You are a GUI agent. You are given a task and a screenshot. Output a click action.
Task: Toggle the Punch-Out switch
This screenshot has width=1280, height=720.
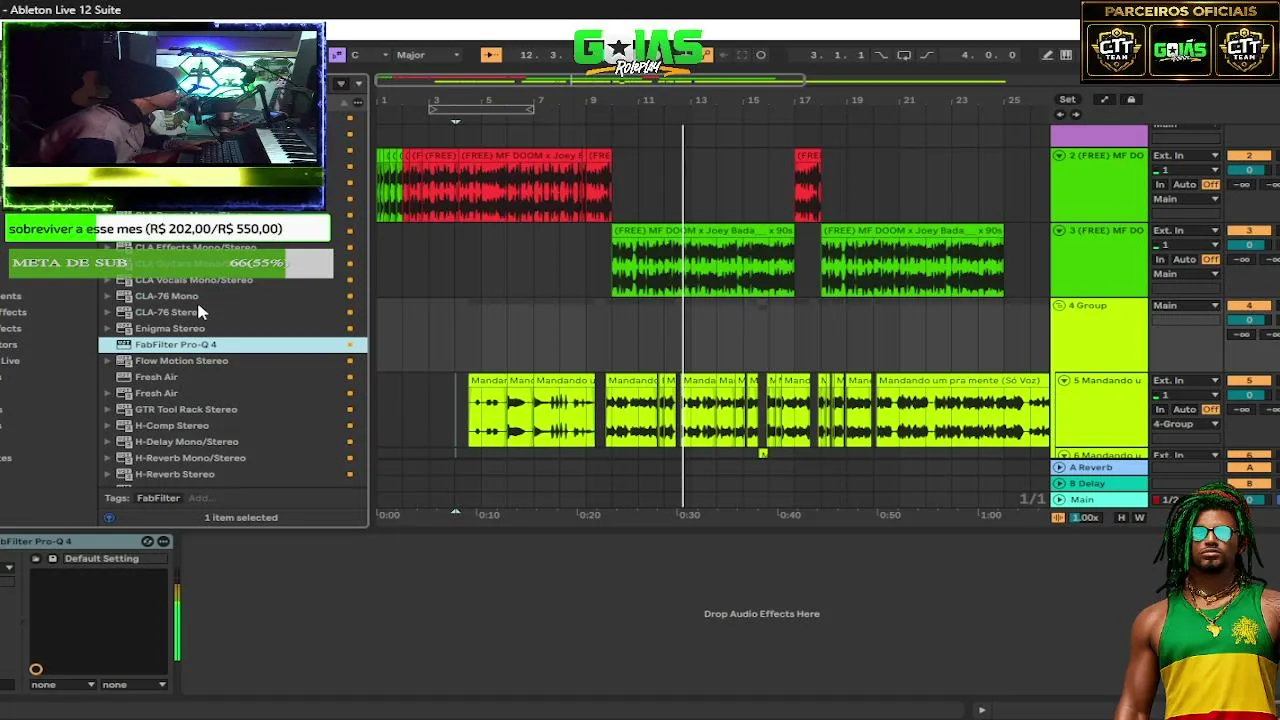coord(926,55)
